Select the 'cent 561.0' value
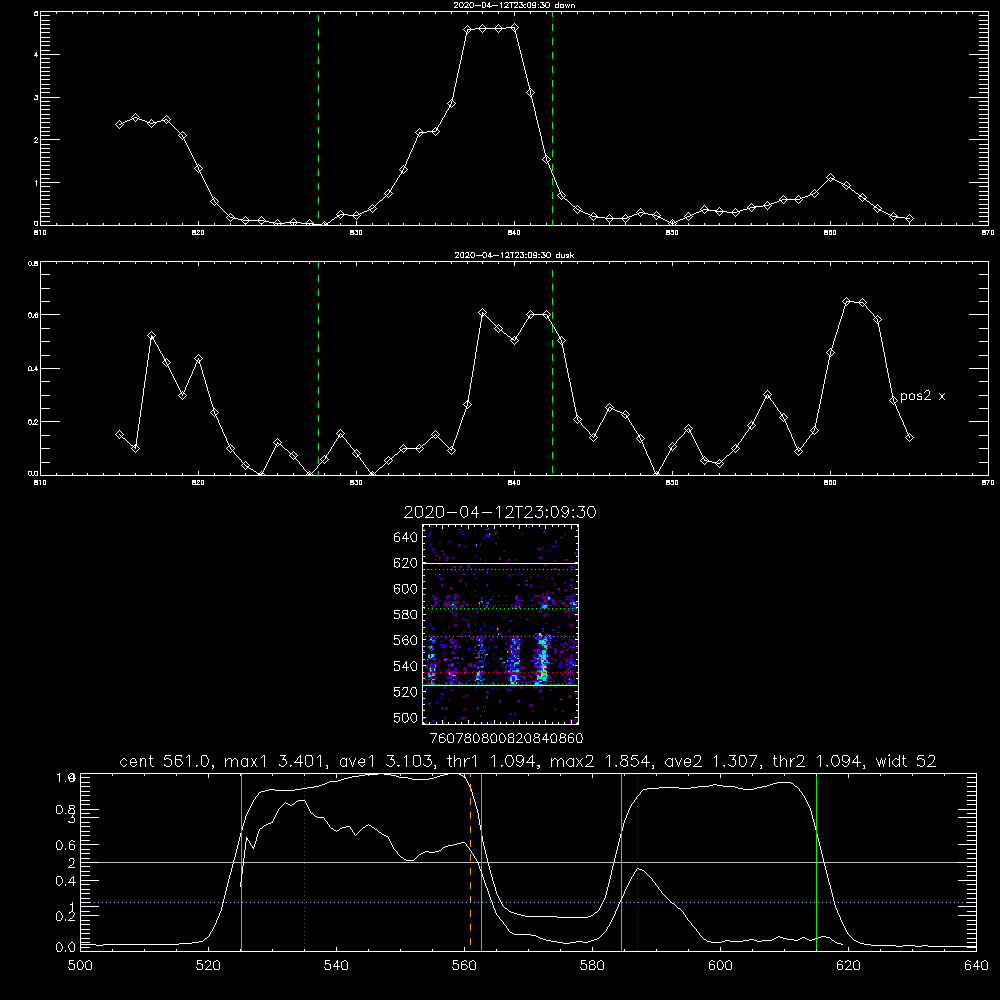Viewport: 1000px width, 1000px height. (164, 761)
